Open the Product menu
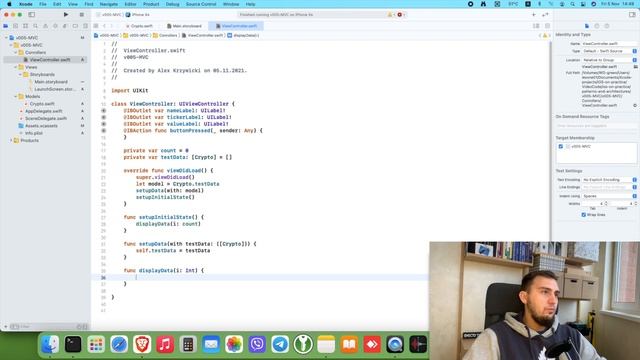Image resolution: width=640 pixels, height=360 pixels. coord(151,4)
